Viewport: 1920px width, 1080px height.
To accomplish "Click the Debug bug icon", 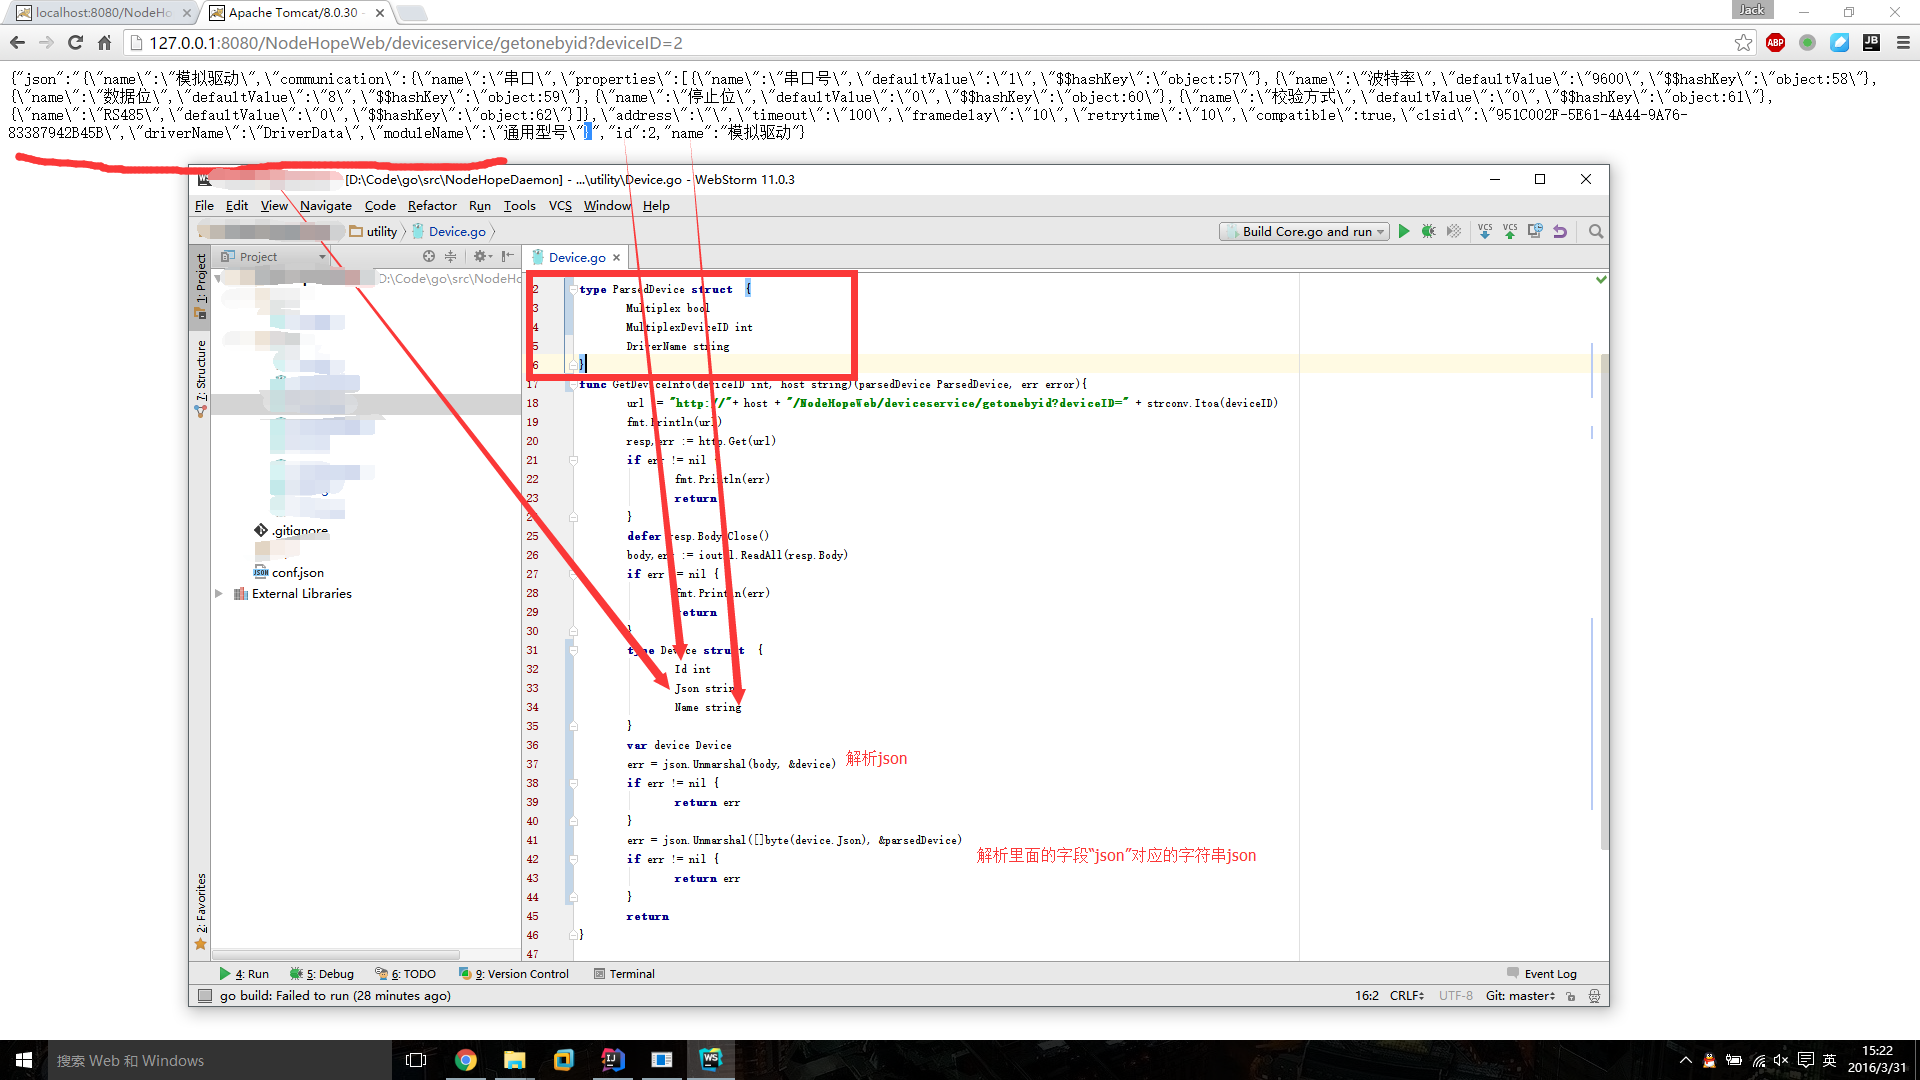I will (x=1429, y=231).
